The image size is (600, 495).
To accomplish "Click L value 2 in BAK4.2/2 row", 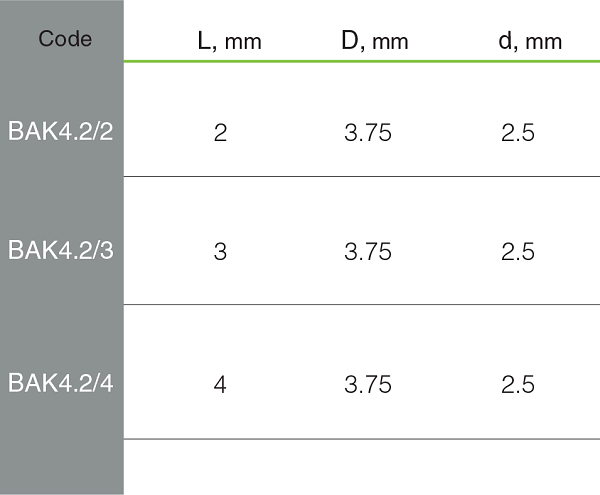I will (220, 133).
